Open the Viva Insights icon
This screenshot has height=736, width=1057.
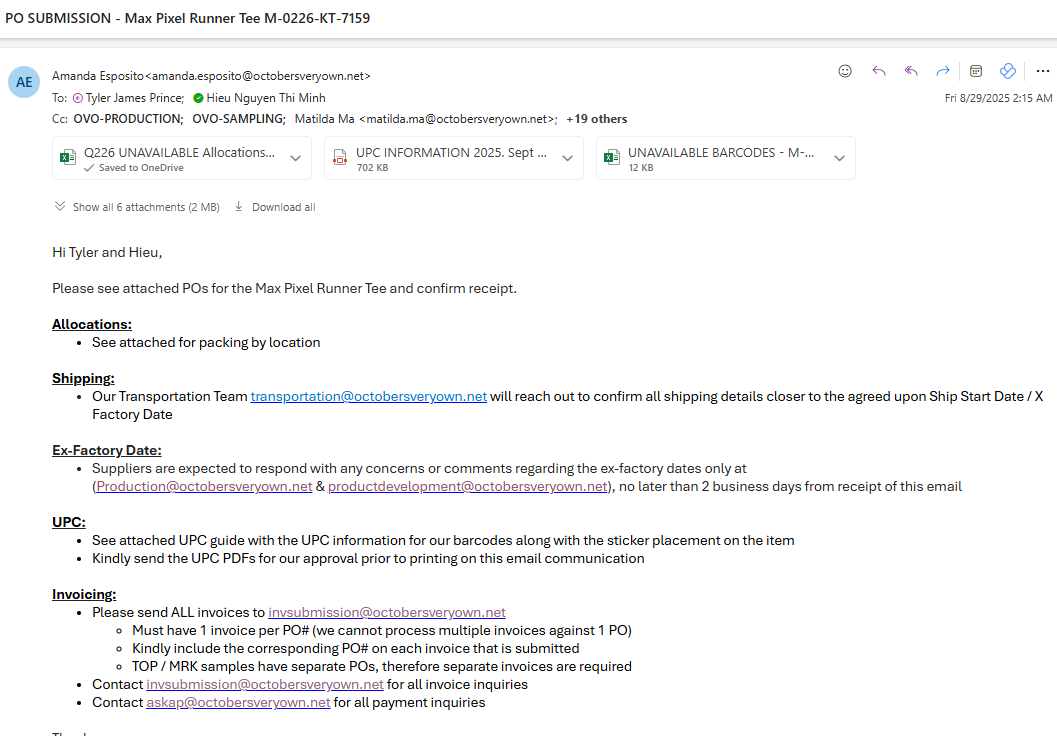coord(1008,71)
